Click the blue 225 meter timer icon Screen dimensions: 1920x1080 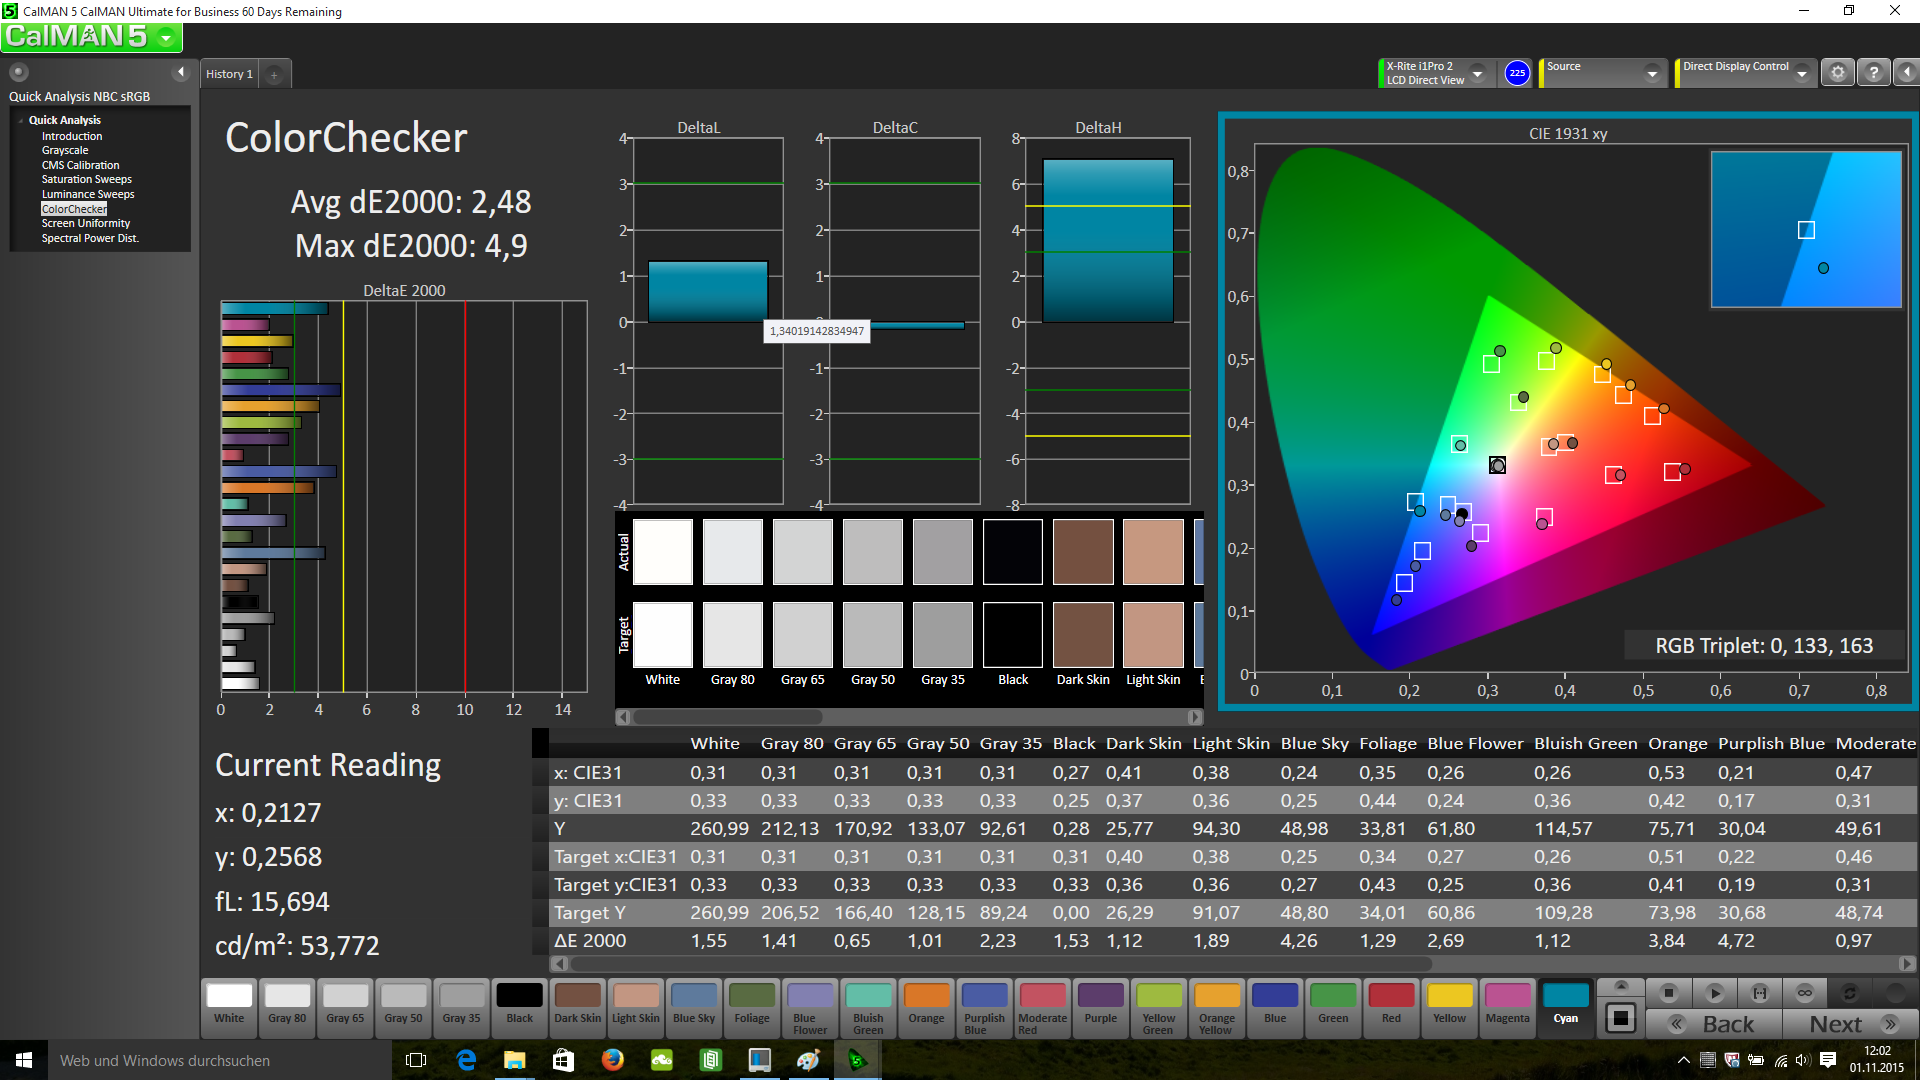click(x=1517, y=73)
